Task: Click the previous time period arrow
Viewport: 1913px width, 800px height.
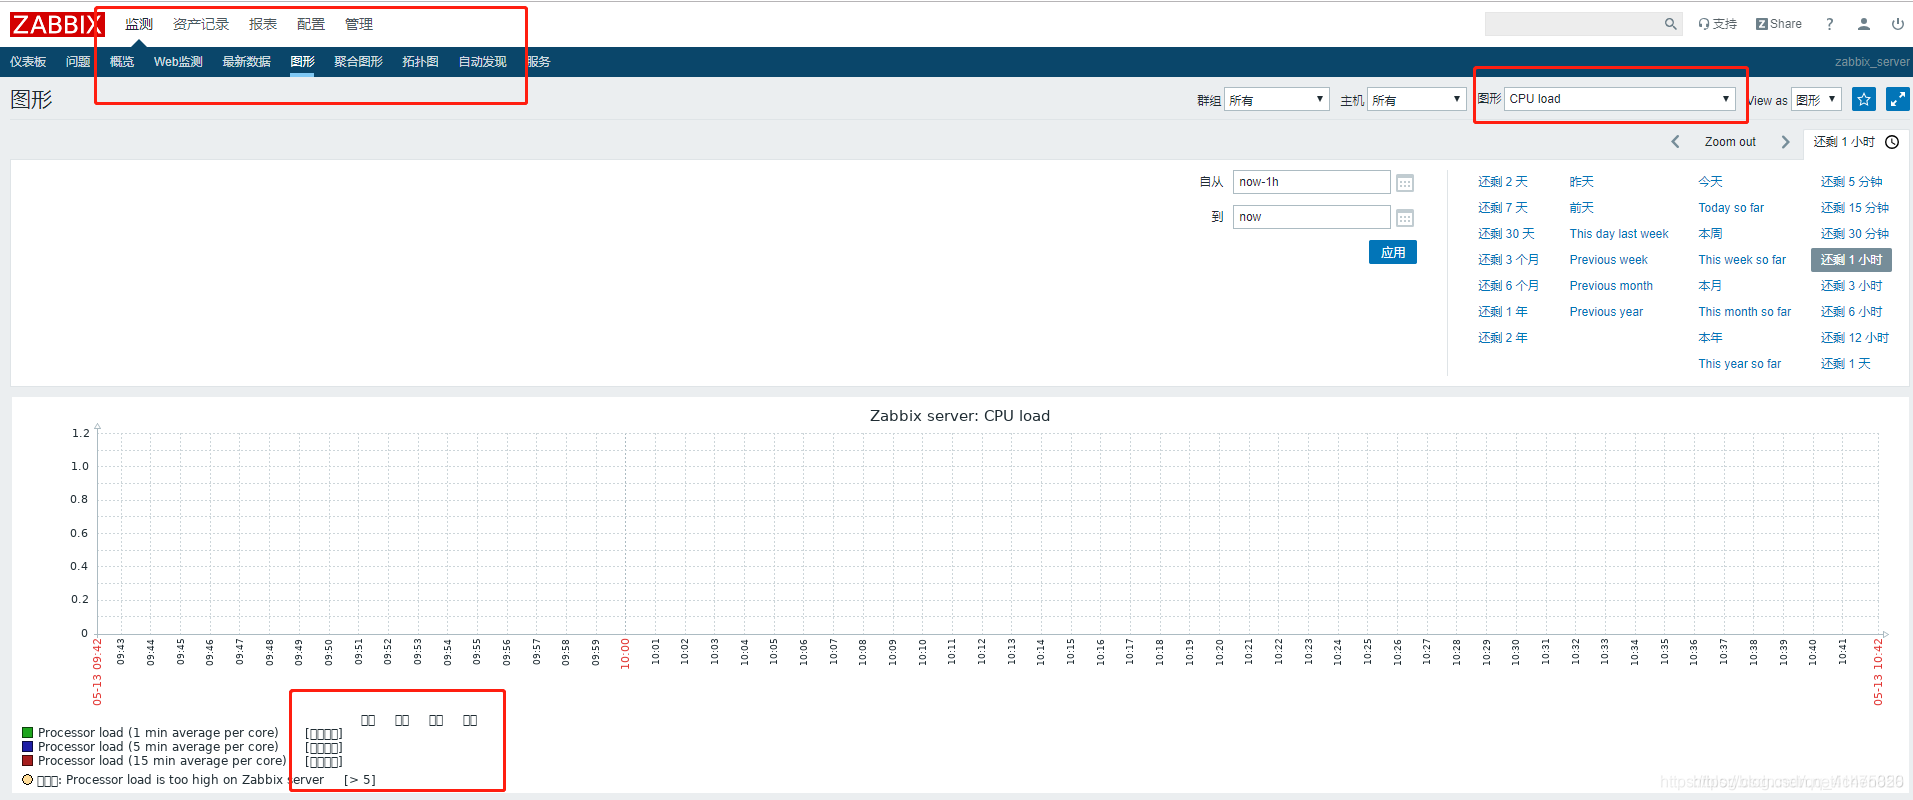Action: pyautogui.click(x=1676, y=142)
